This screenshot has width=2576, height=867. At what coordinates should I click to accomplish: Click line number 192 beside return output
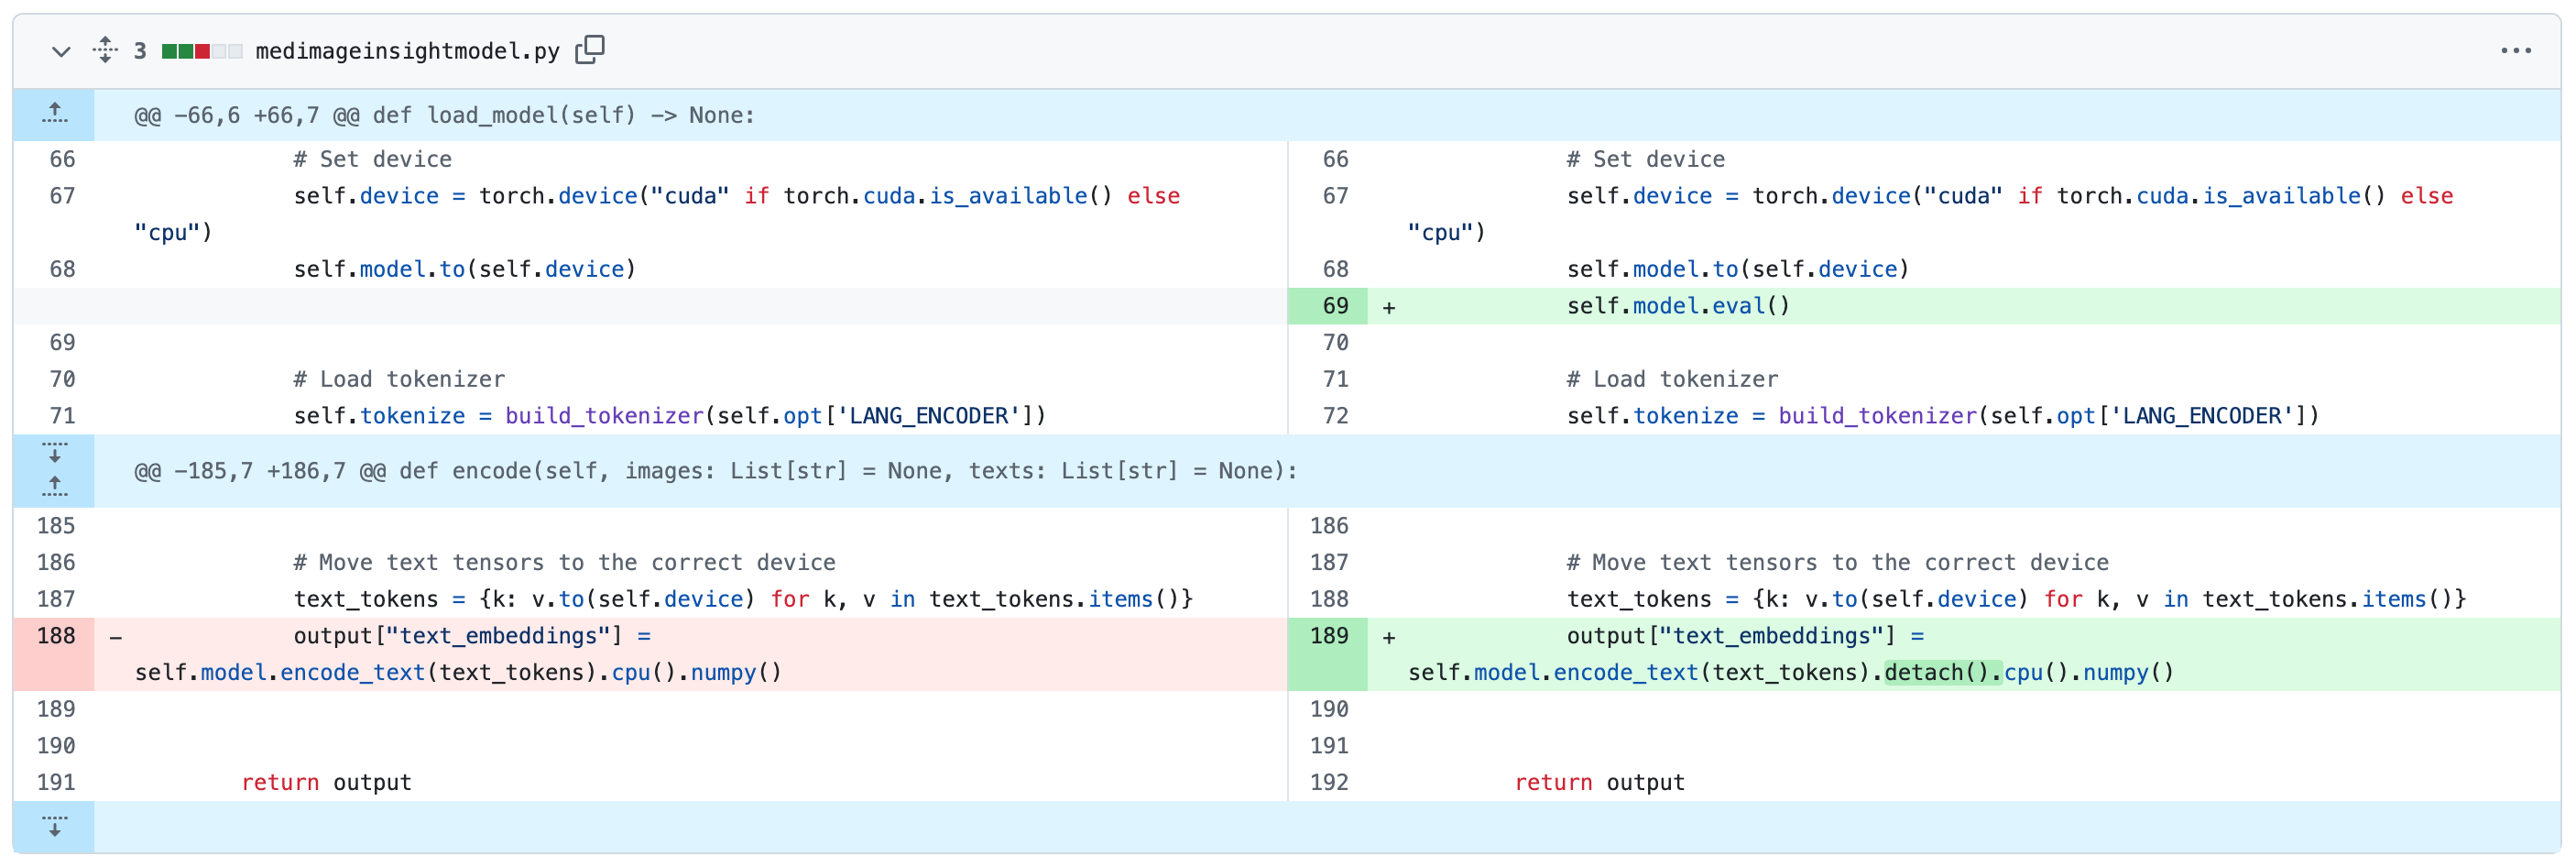pos(1328,782)
